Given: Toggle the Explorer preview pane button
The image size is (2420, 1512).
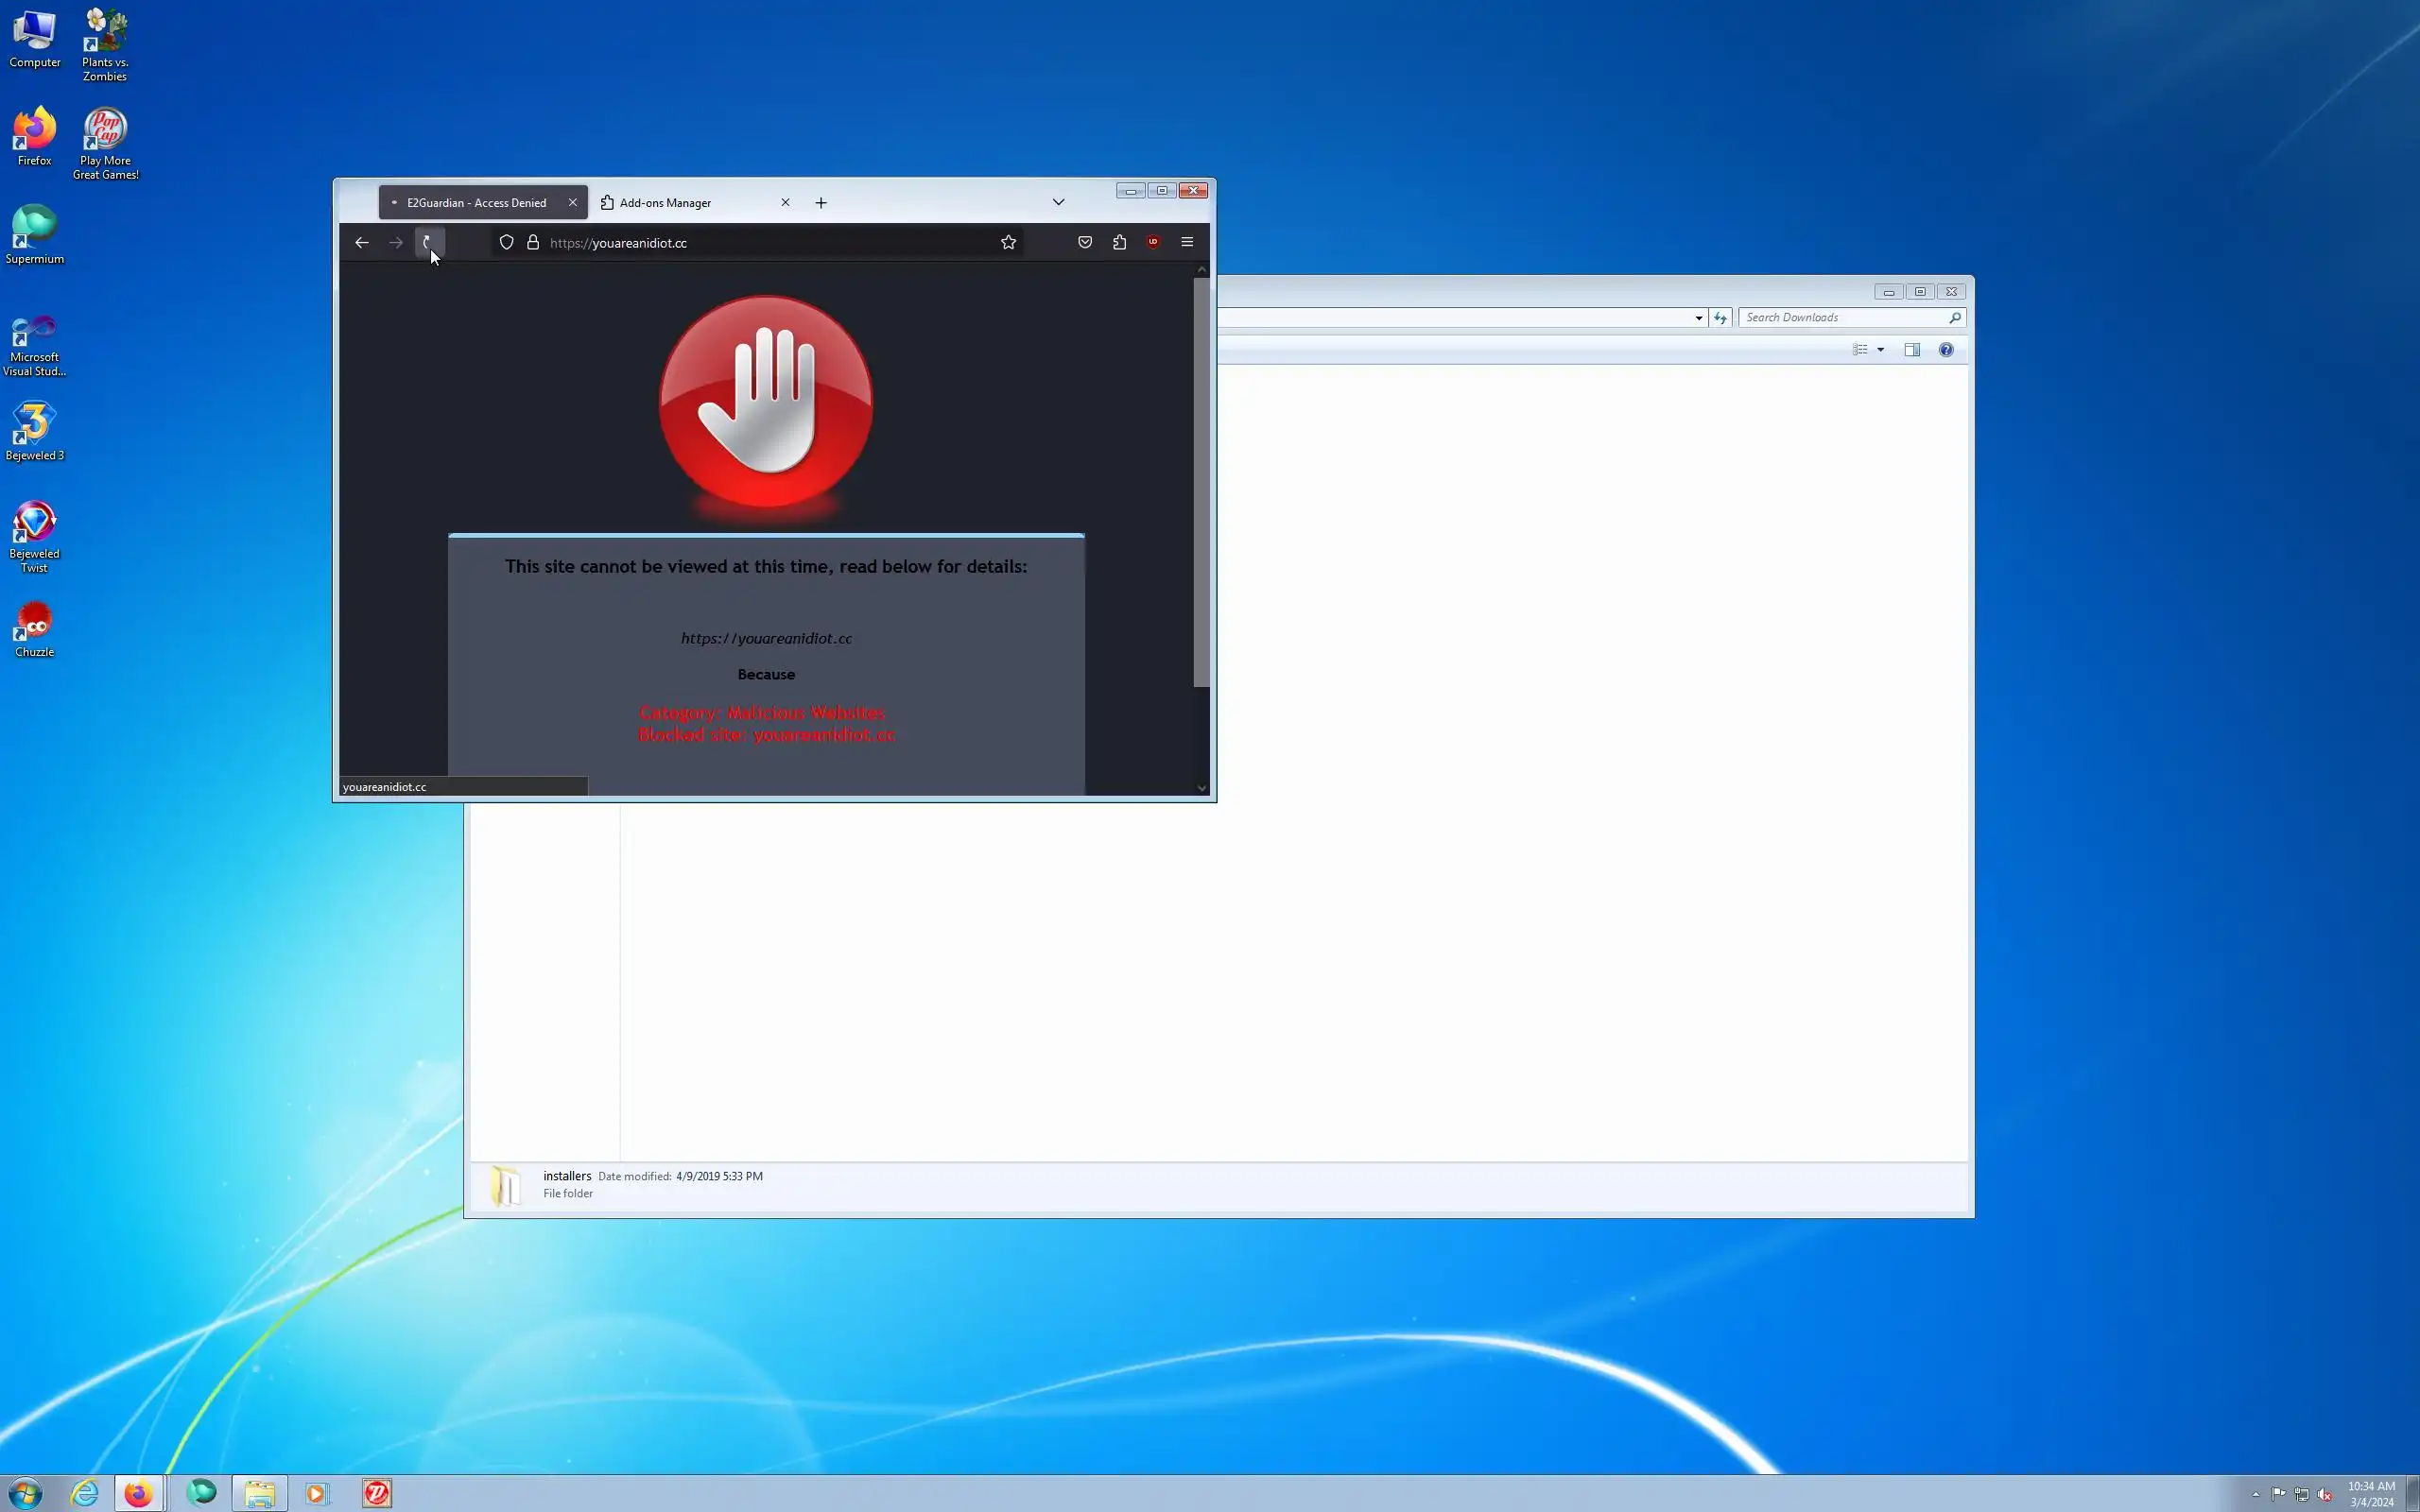Looking at the screenshot, I should [x=1912, y=350].
